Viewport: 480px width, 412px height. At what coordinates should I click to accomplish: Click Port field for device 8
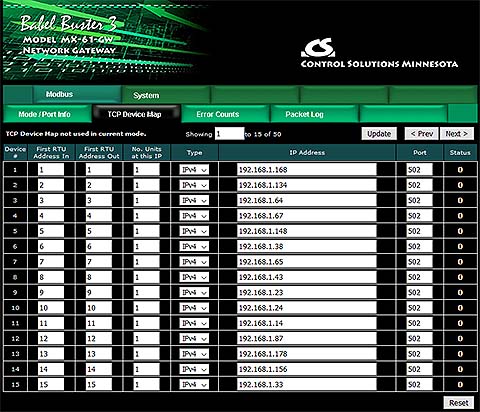[420, 277]
